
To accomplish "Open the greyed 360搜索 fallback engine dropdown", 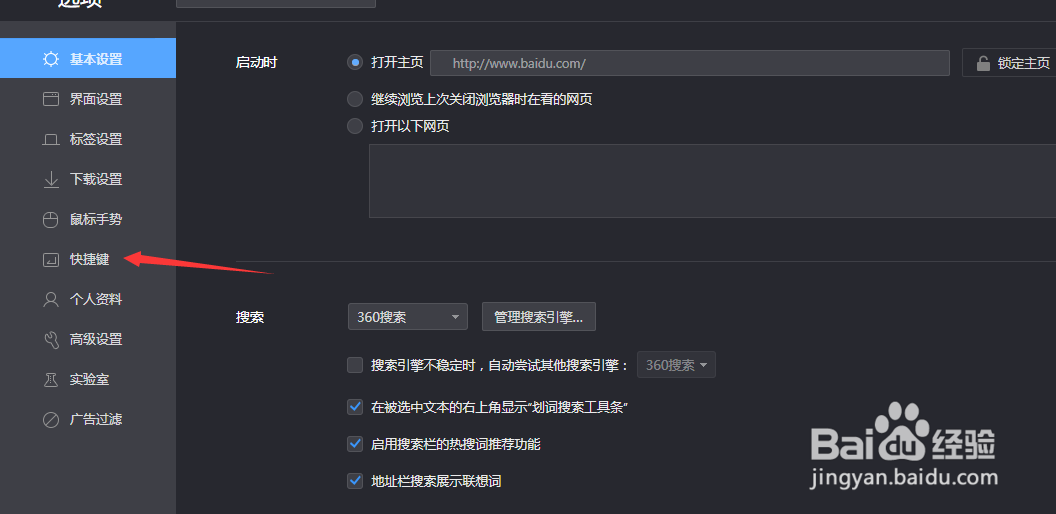I will pos(676,365).
